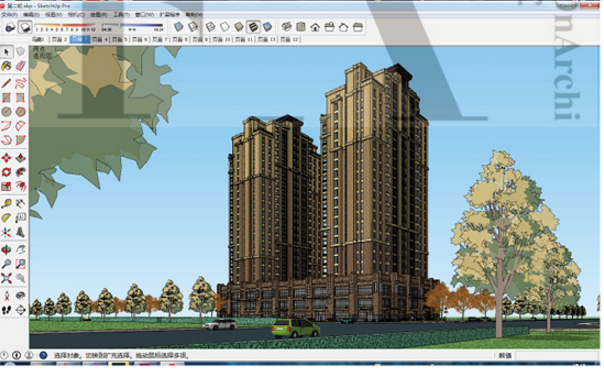Toggle the show/hide shadows button
Screen dimensions: 604x369
(25, 27)
